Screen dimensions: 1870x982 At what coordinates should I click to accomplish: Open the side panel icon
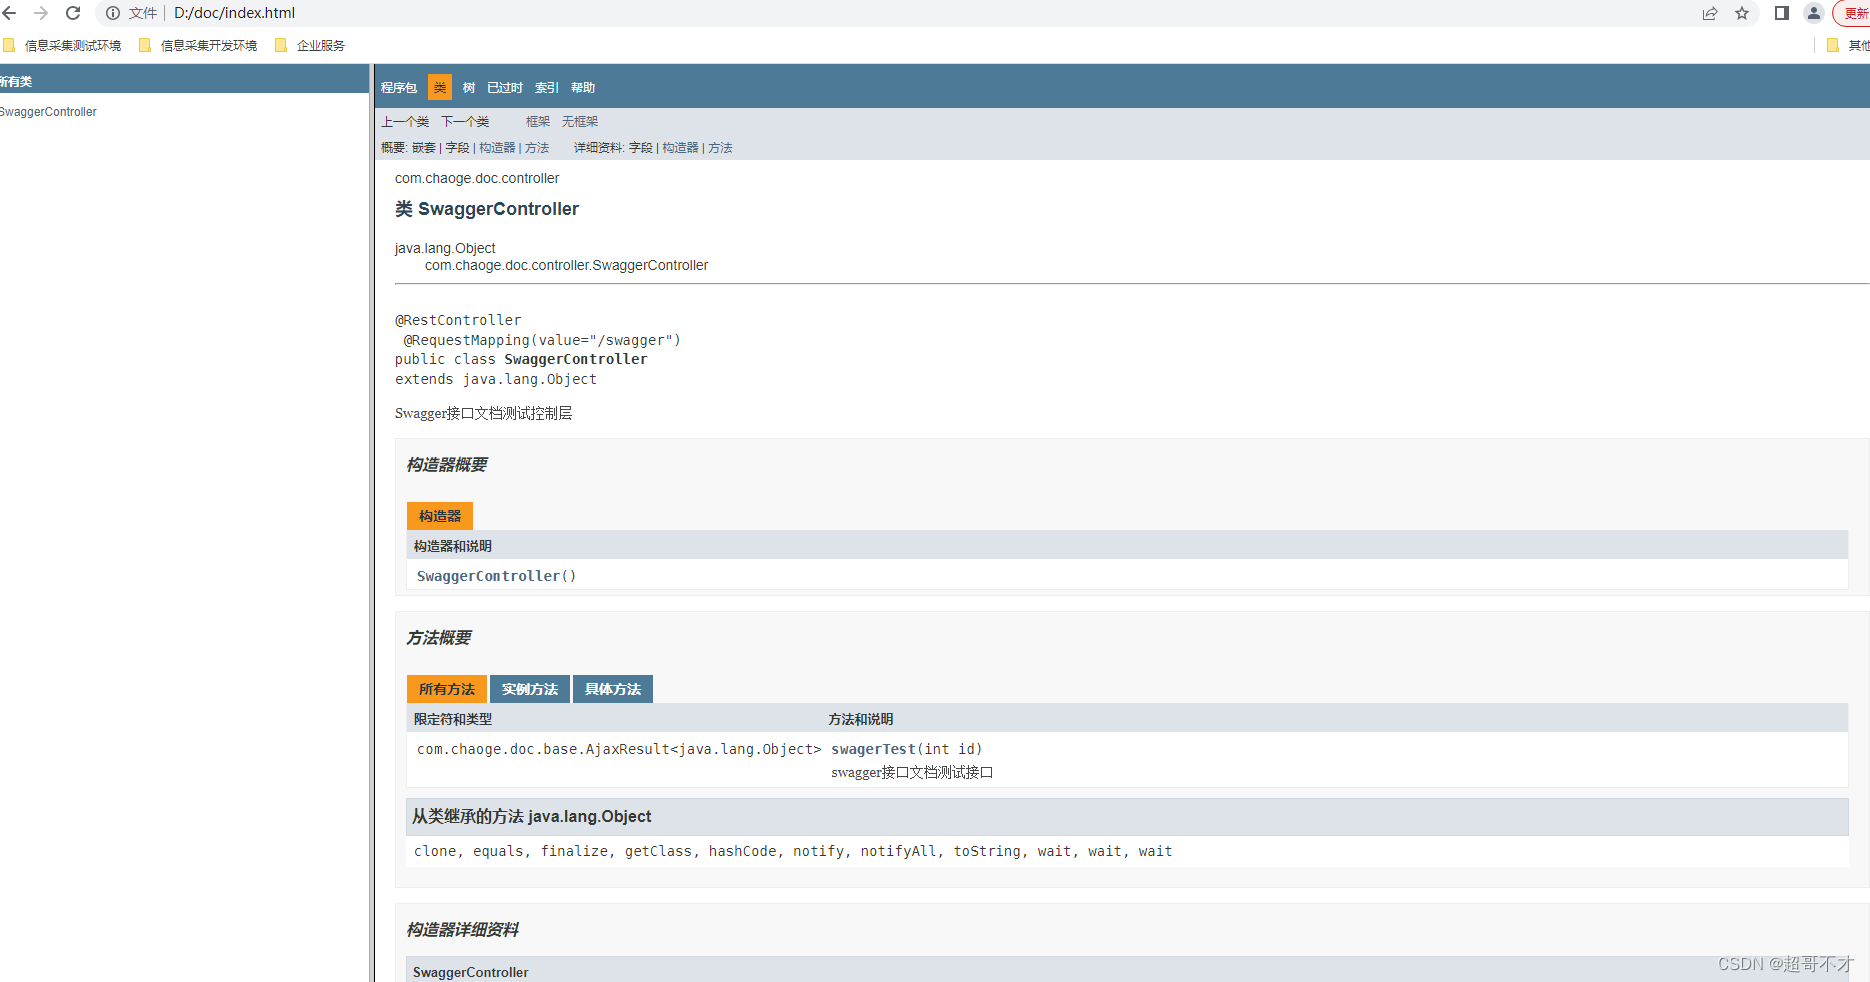(1782, 13)
